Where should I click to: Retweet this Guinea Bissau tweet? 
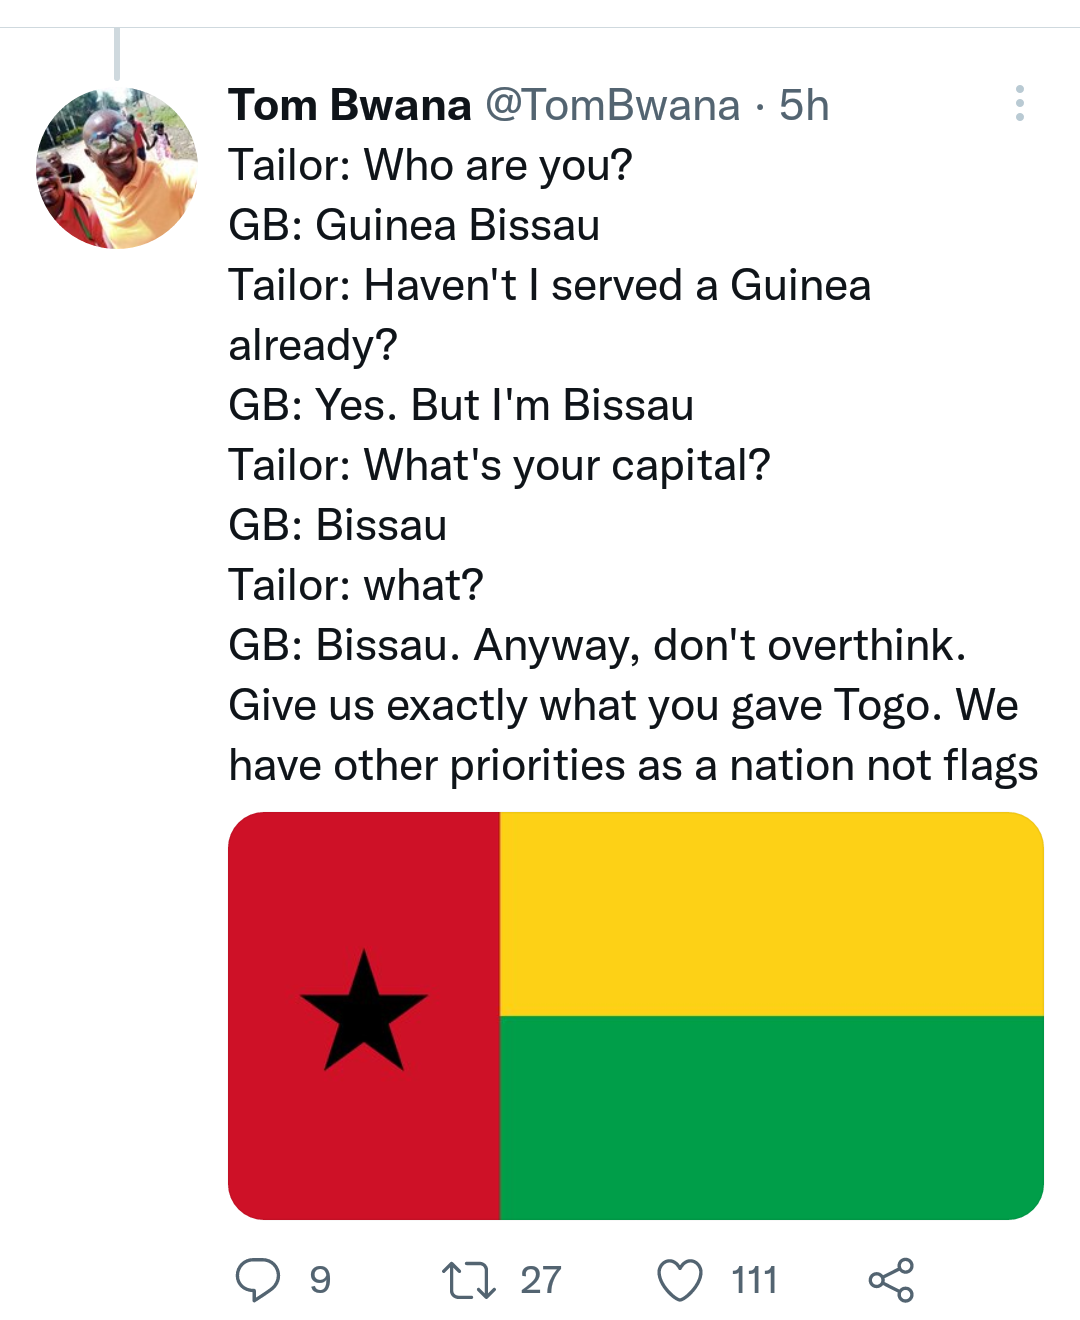468,1280
